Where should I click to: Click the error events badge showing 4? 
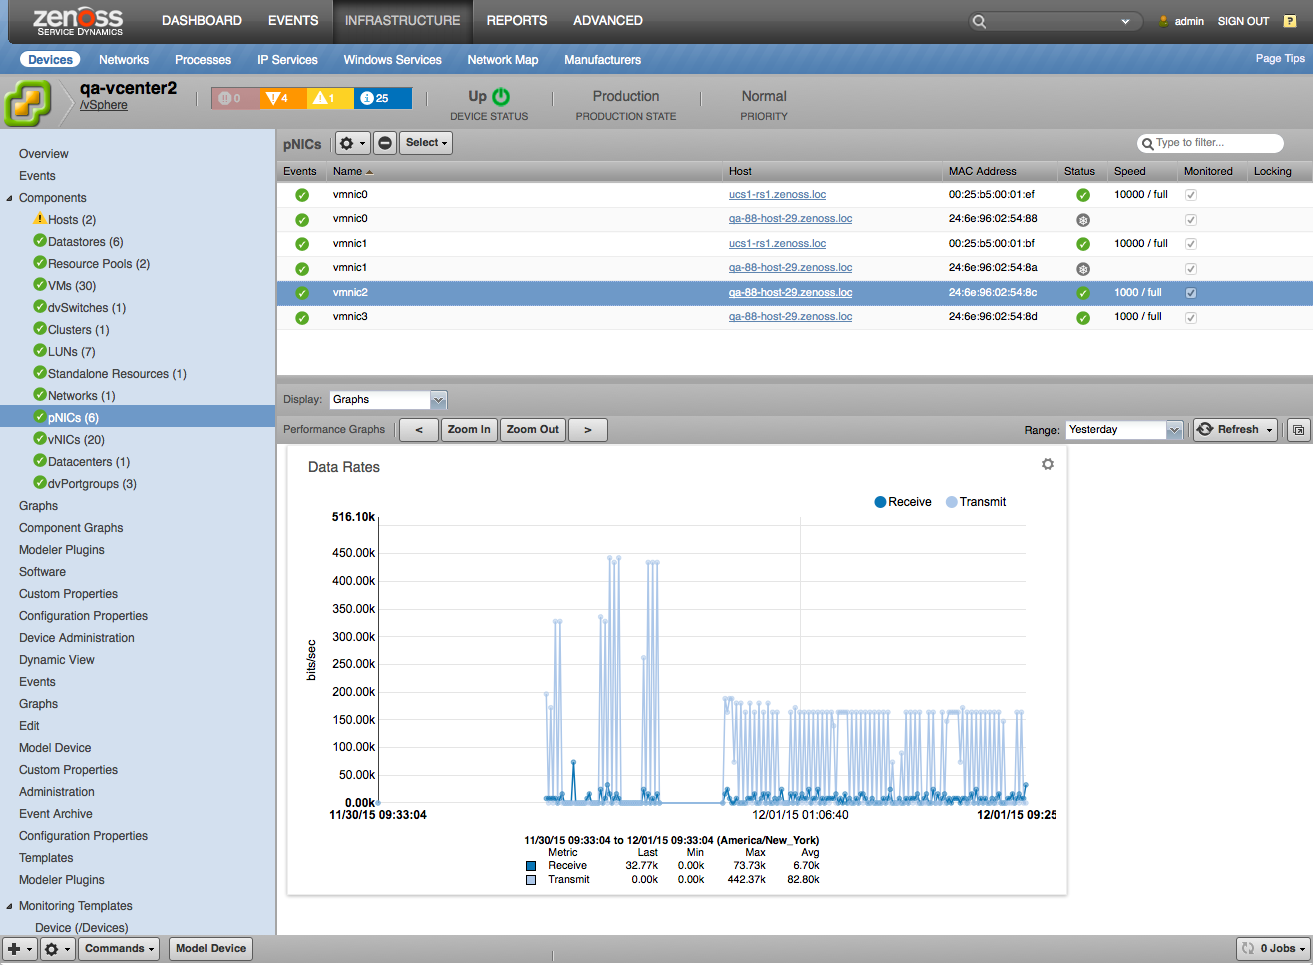(x=283, y=98)
